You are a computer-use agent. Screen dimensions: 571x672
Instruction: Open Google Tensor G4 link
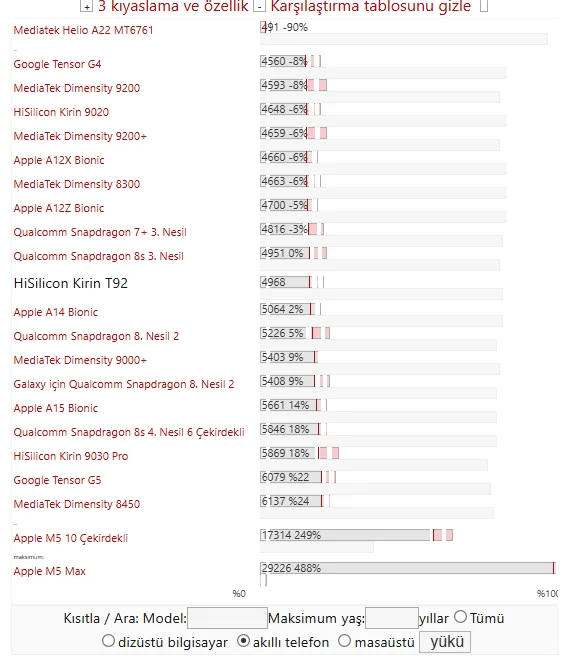(57, 64)
